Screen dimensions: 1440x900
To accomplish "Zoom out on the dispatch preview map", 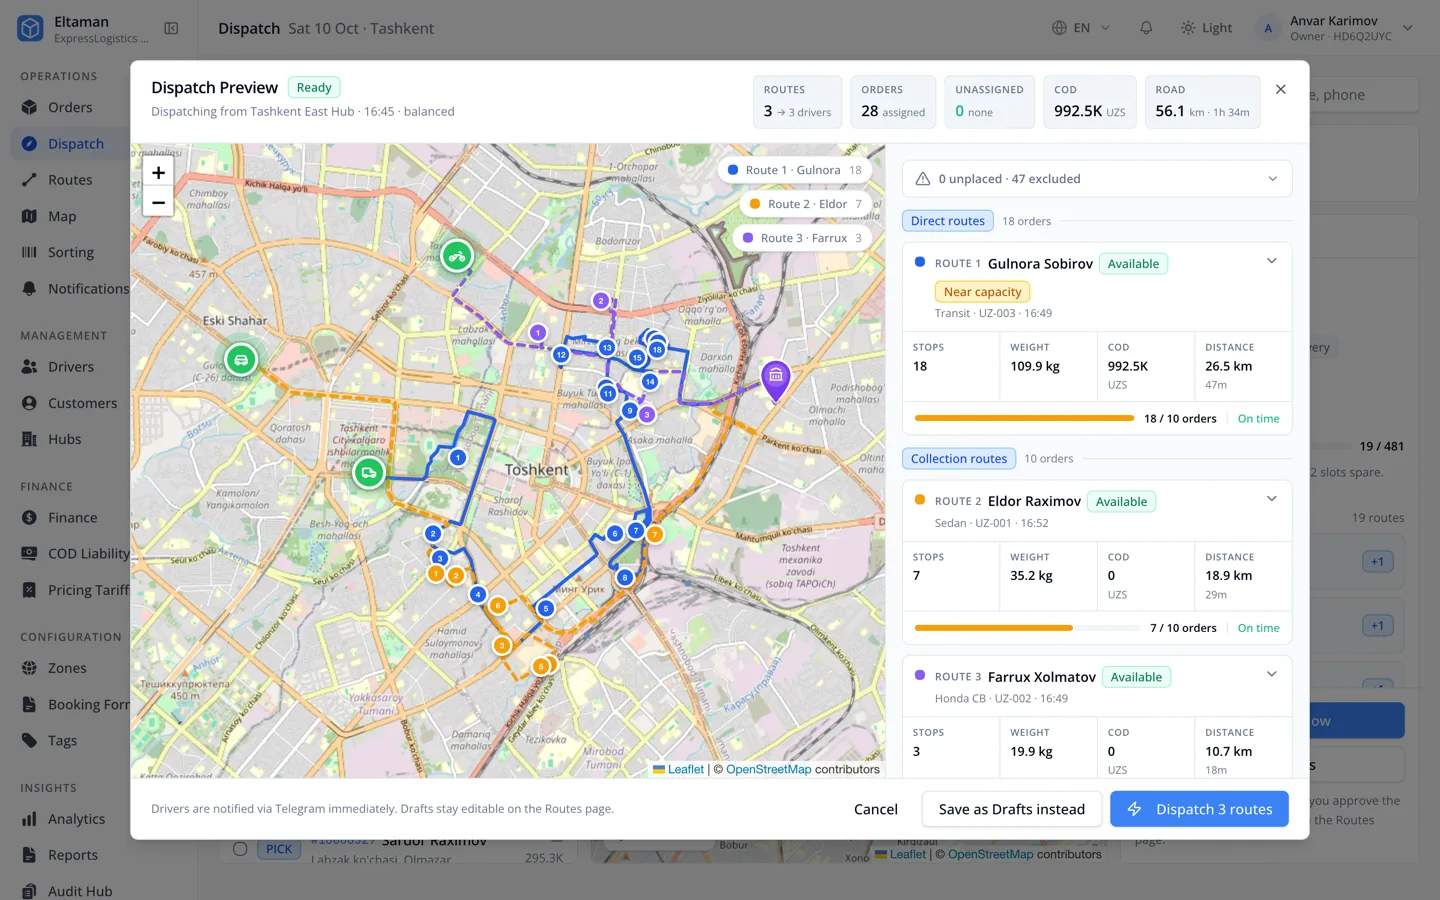I will coord(158,202).
